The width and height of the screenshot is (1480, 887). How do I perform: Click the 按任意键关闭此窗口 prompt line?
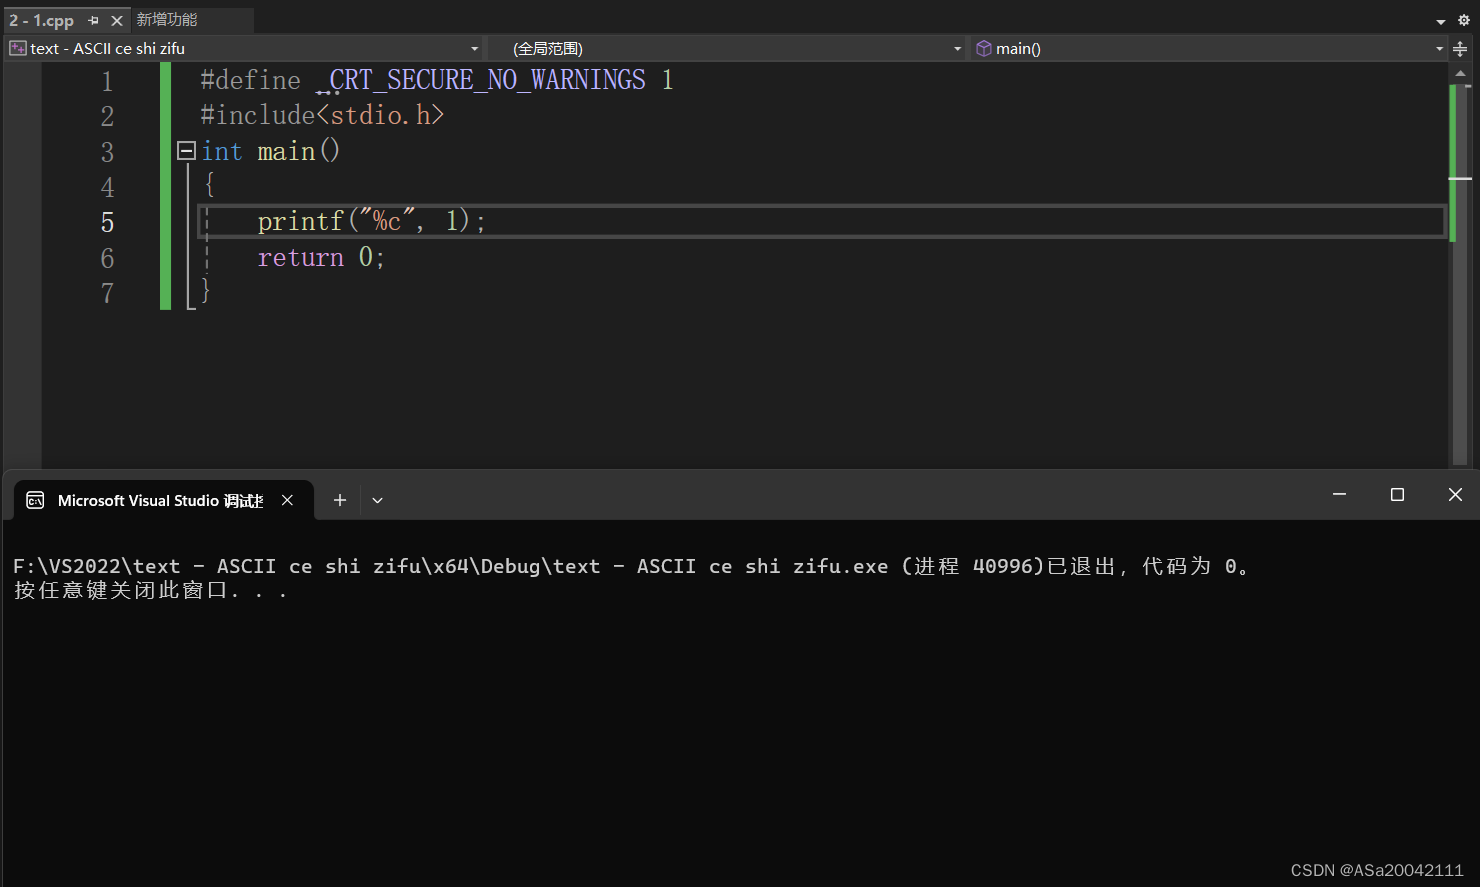click(151, 590)
